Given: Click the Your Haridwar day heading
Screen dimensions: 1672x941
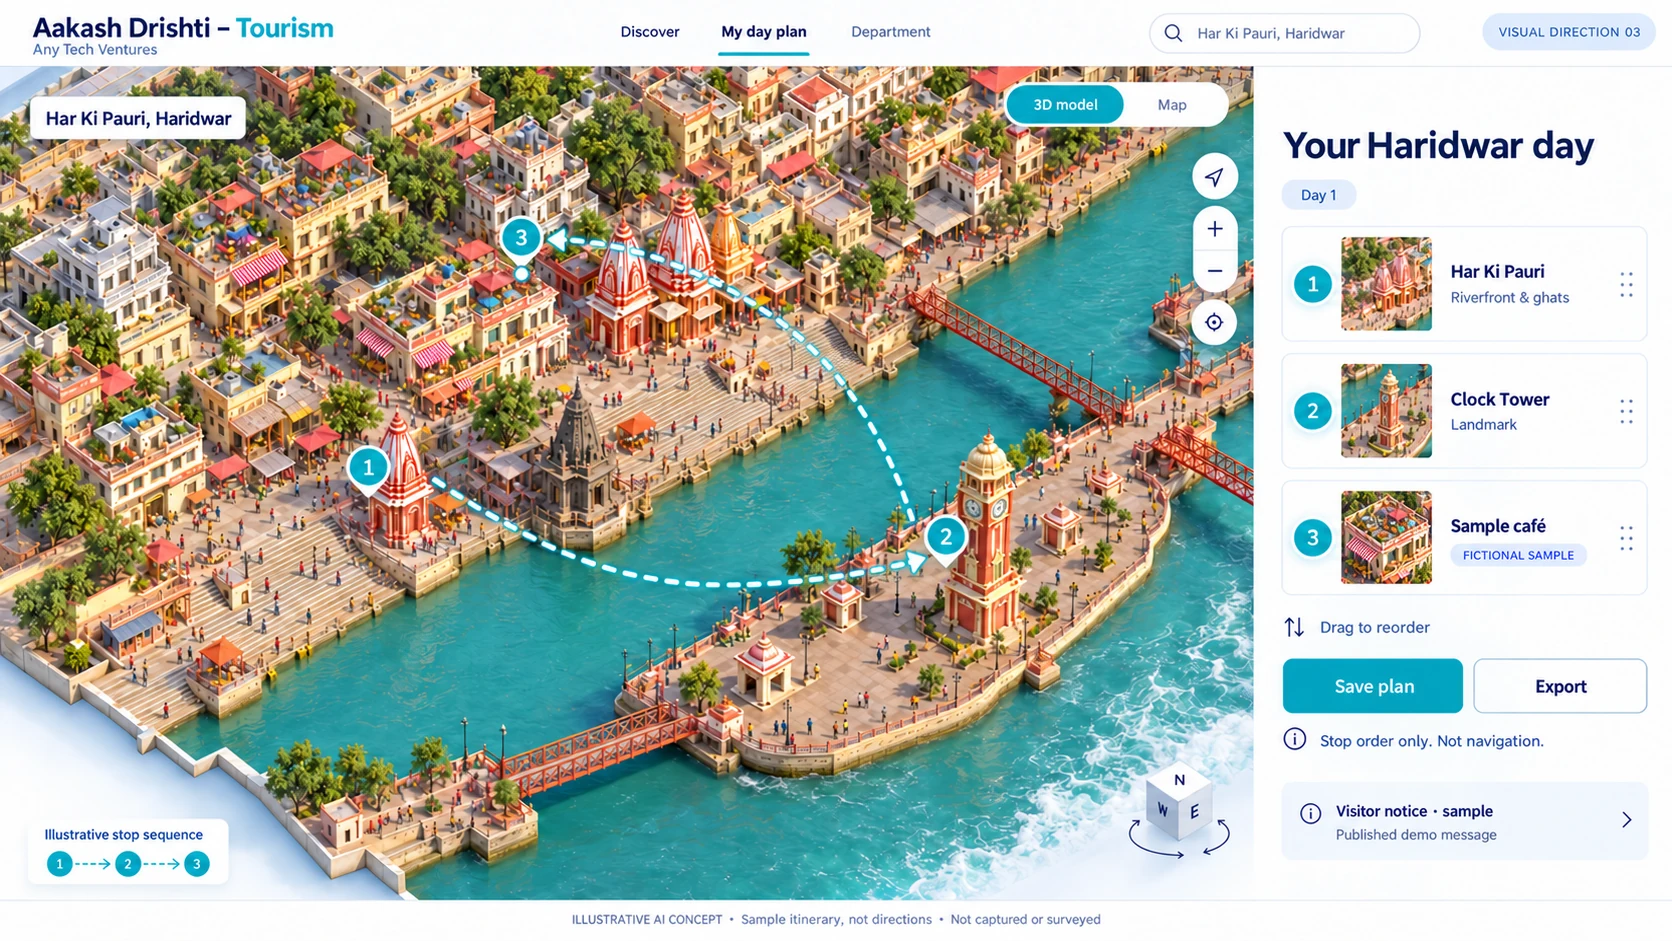Looking at the screenshot, I should point(1438,146).
